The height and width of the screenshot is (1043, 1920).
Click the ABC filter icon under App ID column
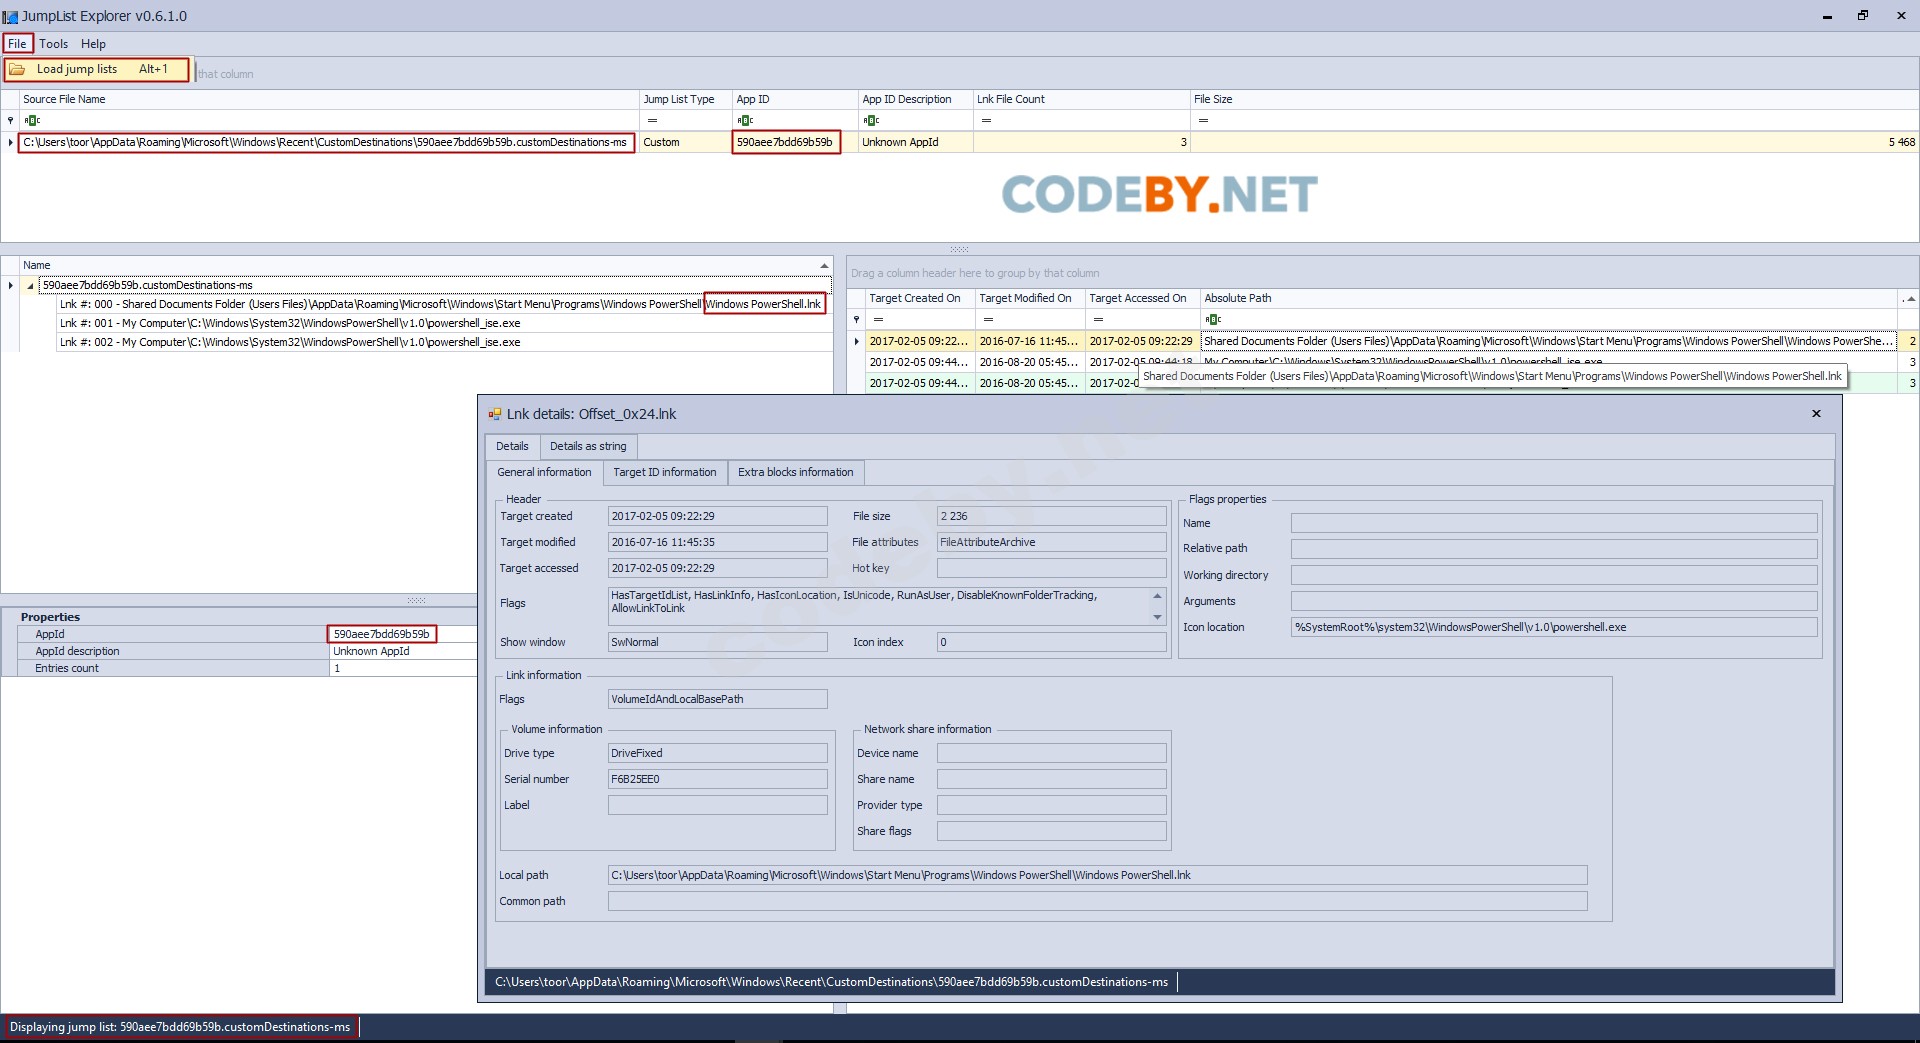tap(745, 121)
